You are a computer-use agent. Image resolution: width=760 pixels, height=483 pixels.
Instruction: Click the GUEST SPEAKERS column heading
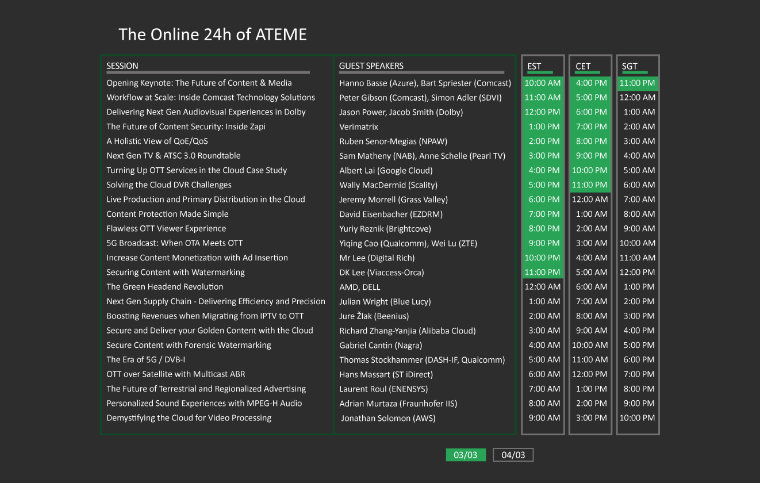pos(371,66)
